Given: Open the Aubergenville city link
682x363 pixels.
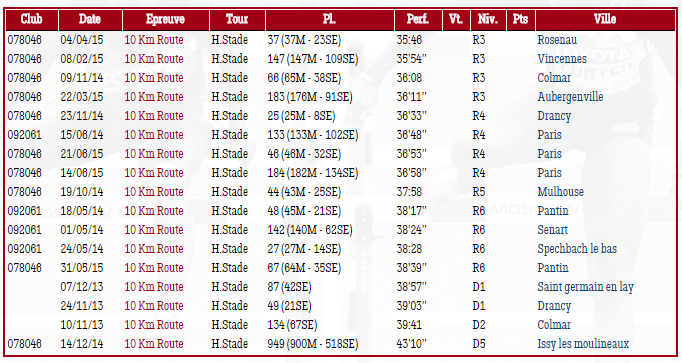Looking at the screenshot, I should coord(570,97).
